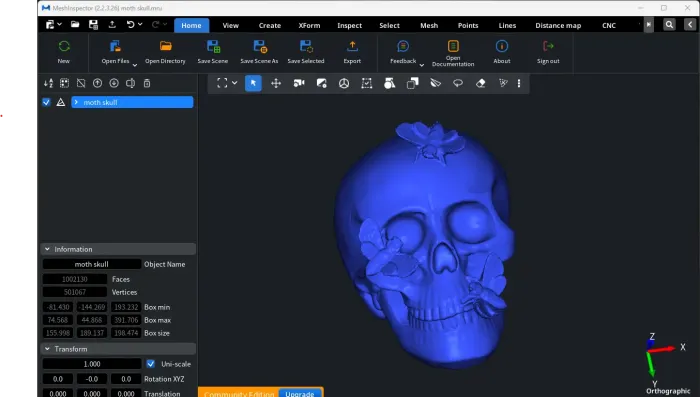The height and width of the screenshot is (397, 700).
Task: Switch to the Inspect tab
Action: tap(350, 25)
